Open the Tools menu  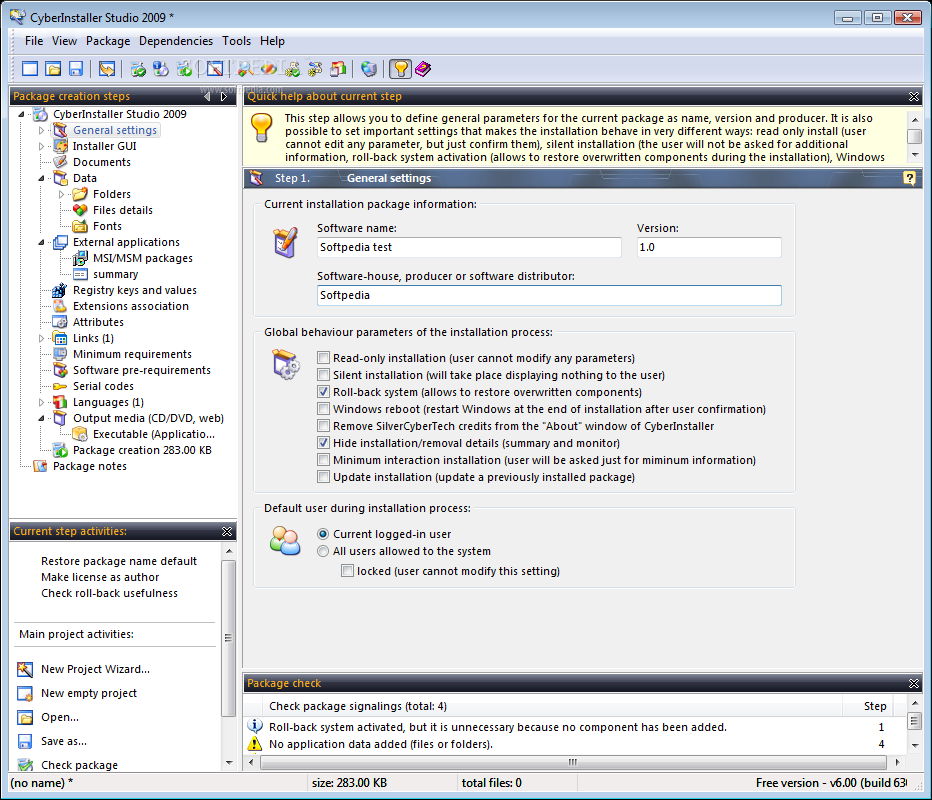point(237,41)
